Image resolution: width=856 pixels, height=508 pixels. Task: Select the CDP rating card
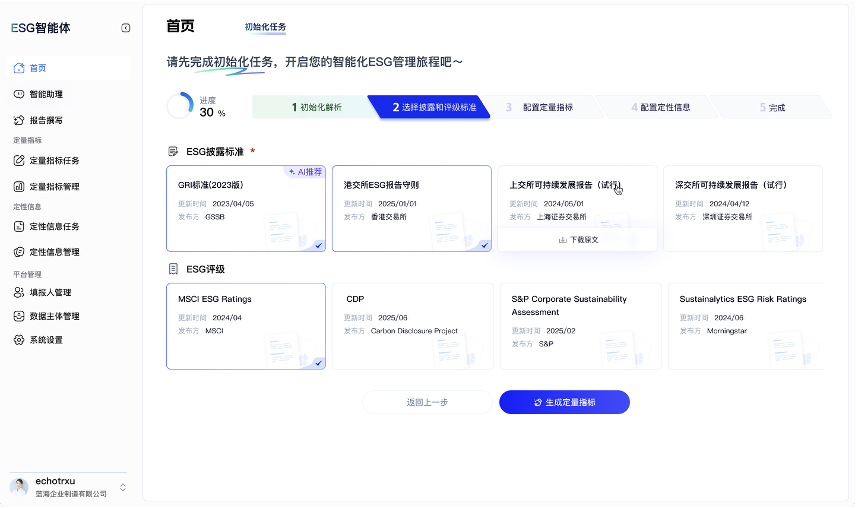(x=412, y=326)
